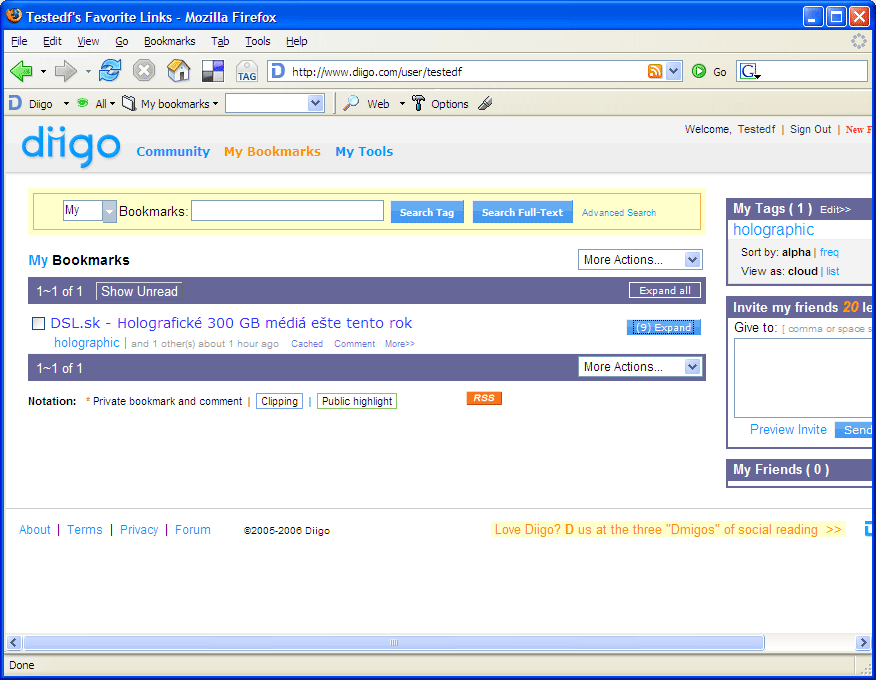Click the Forward arrow icon

pyautogui.click(x=66, y=72)
